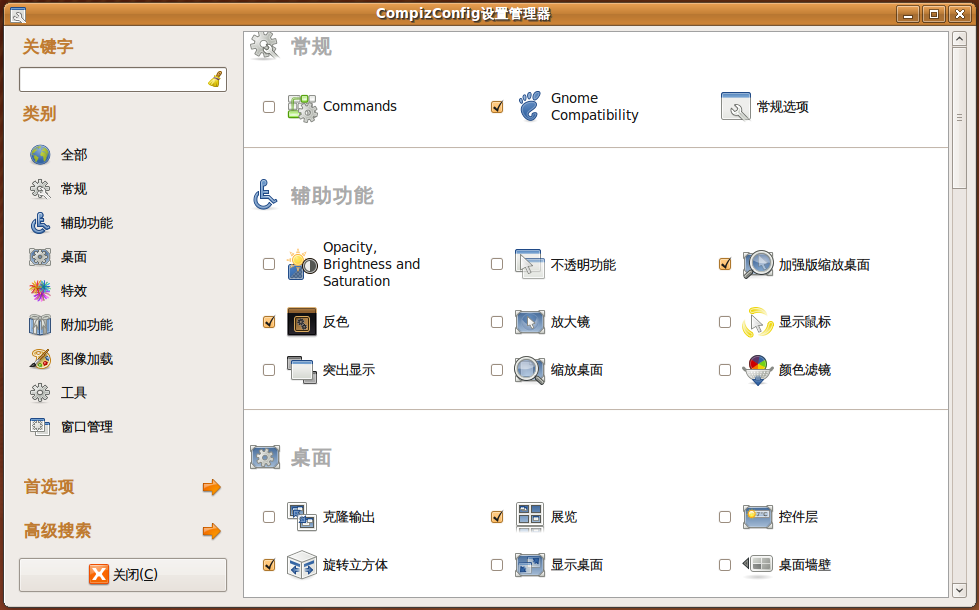The width and height of the screenshot is (979, 610).
Task: Expand 高级搜索 with the orange arrow
Action: 212,531
